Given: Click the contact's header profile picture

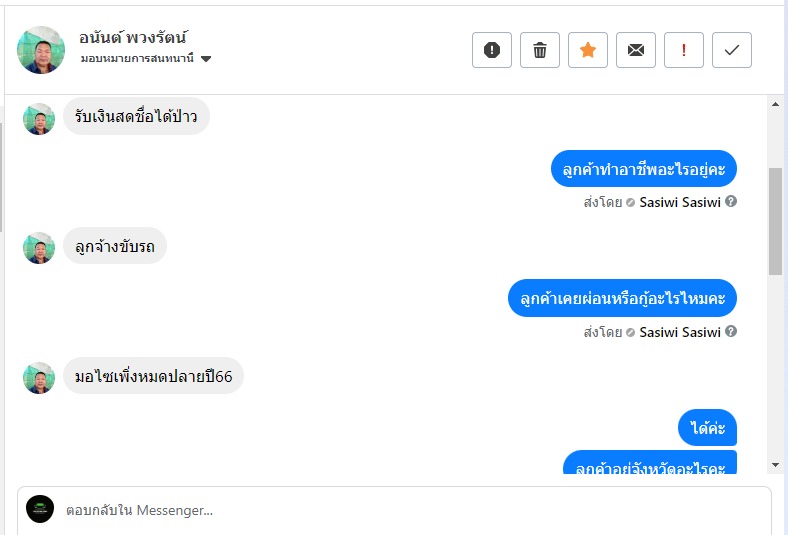Looking at the screenshot, I should coord(41,50).
